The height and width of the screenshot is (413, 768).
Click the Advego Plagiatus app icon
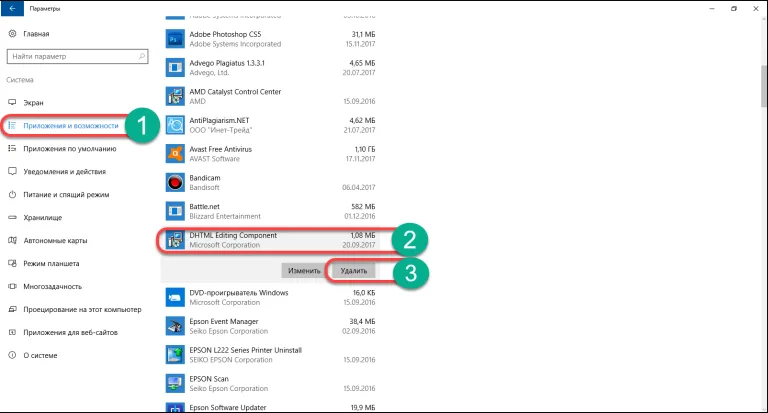point(175,68)
